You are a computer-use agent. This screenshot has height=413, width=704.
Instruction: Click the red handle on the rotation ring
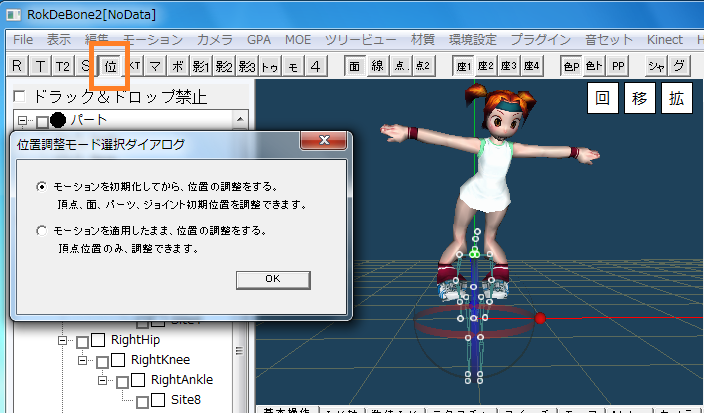click(540, 318)
